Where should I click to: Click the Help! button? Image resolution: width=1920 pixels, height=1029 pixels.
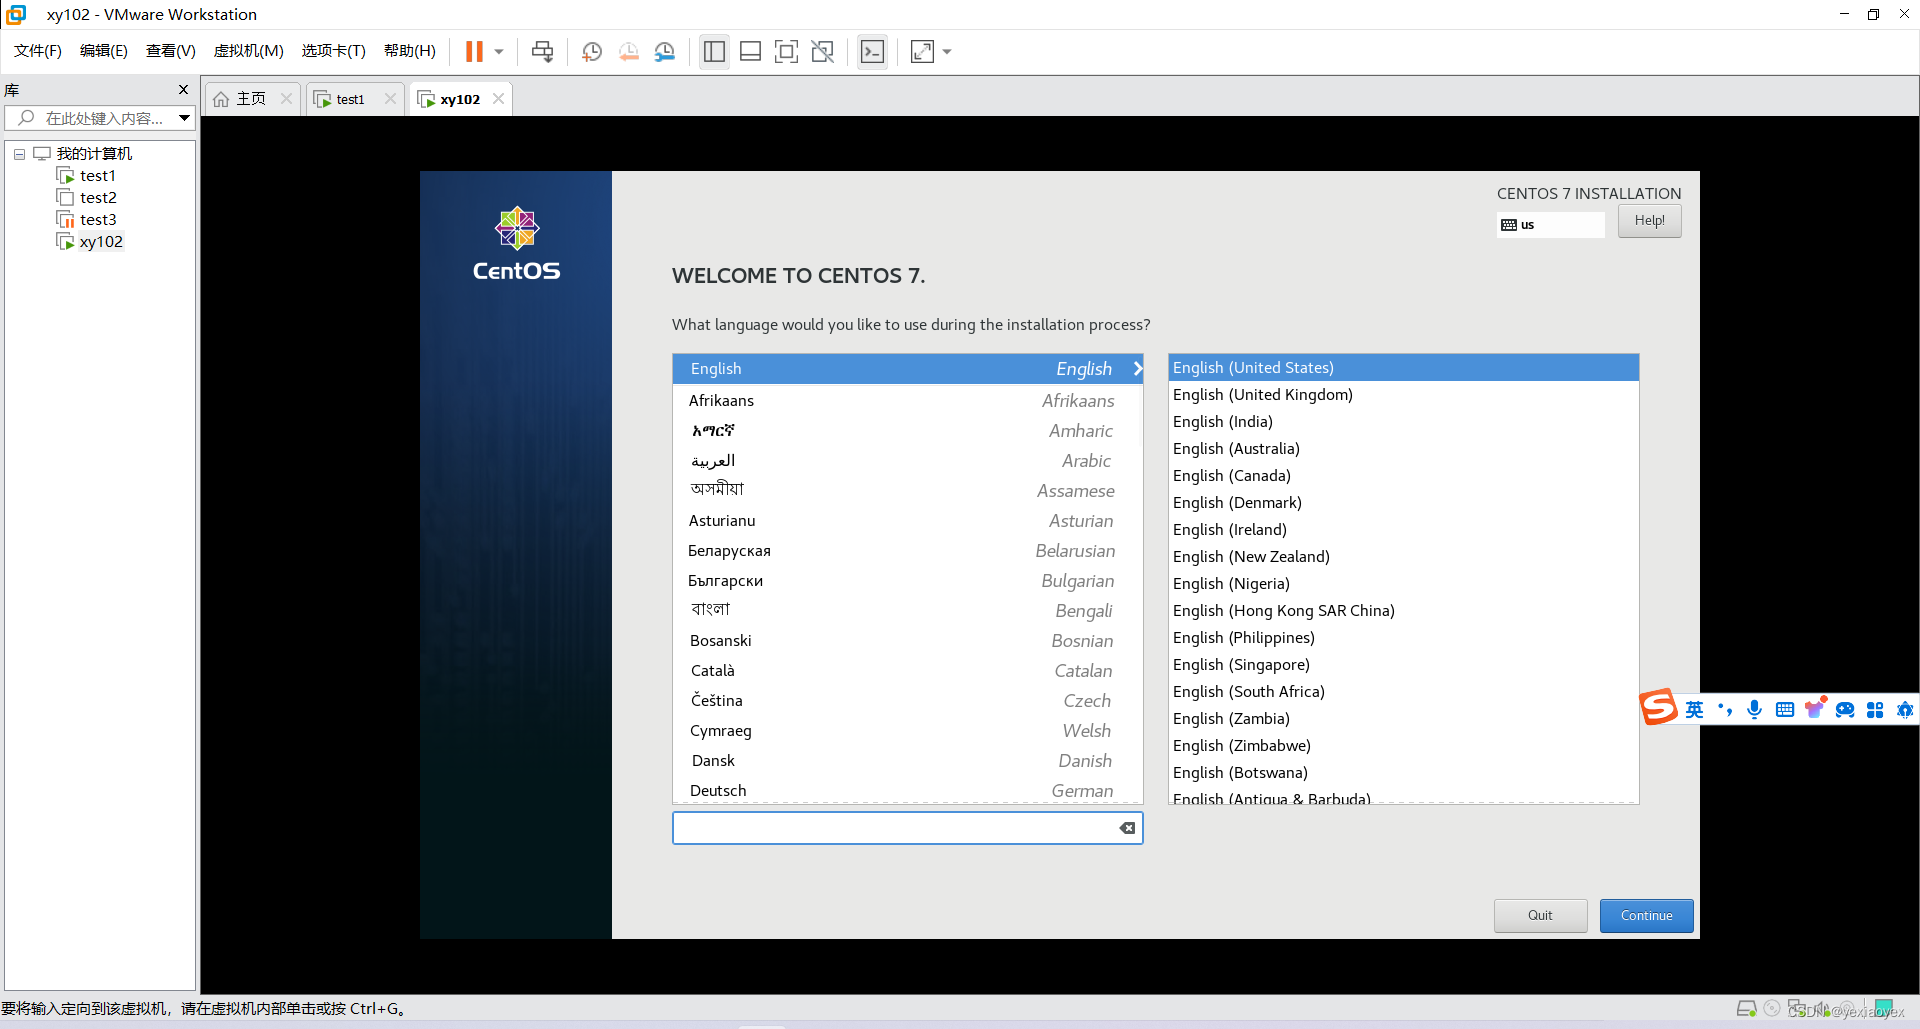click(1650, 221)
